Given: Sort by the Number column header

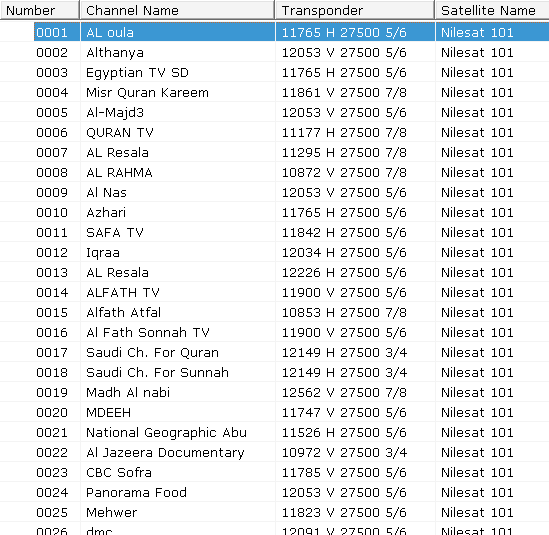Looking at the screenshot, I should 40,10.
